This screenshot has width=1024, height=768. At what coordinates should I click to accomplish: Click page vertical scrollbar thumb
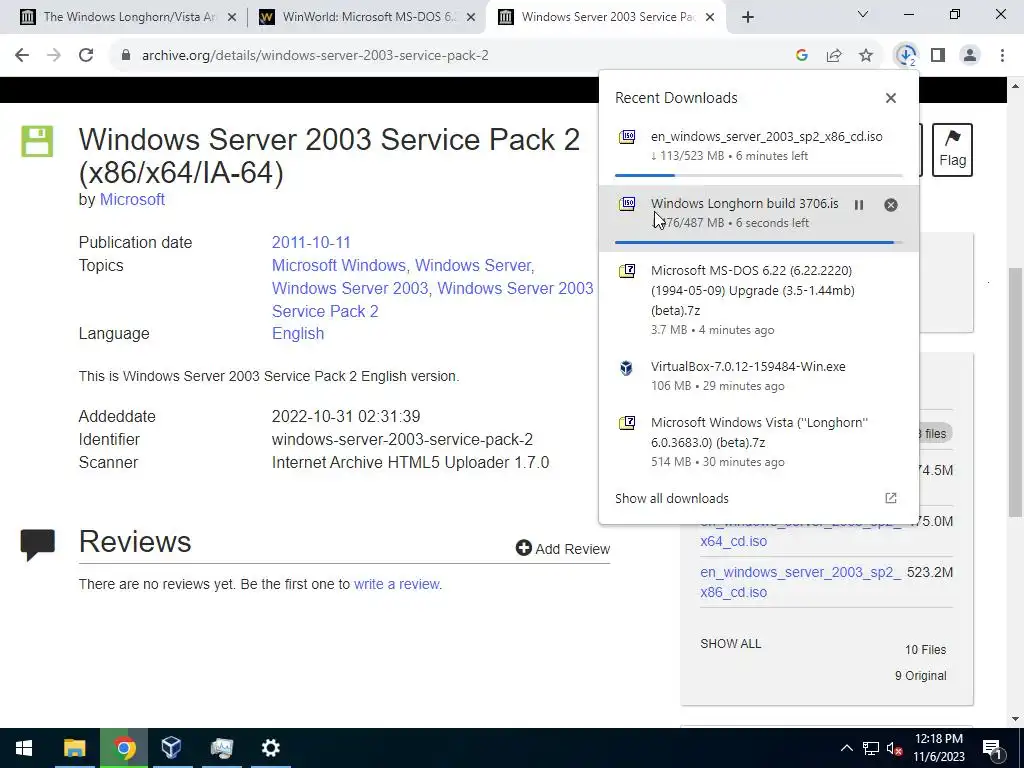click(x=1016, y=392)
